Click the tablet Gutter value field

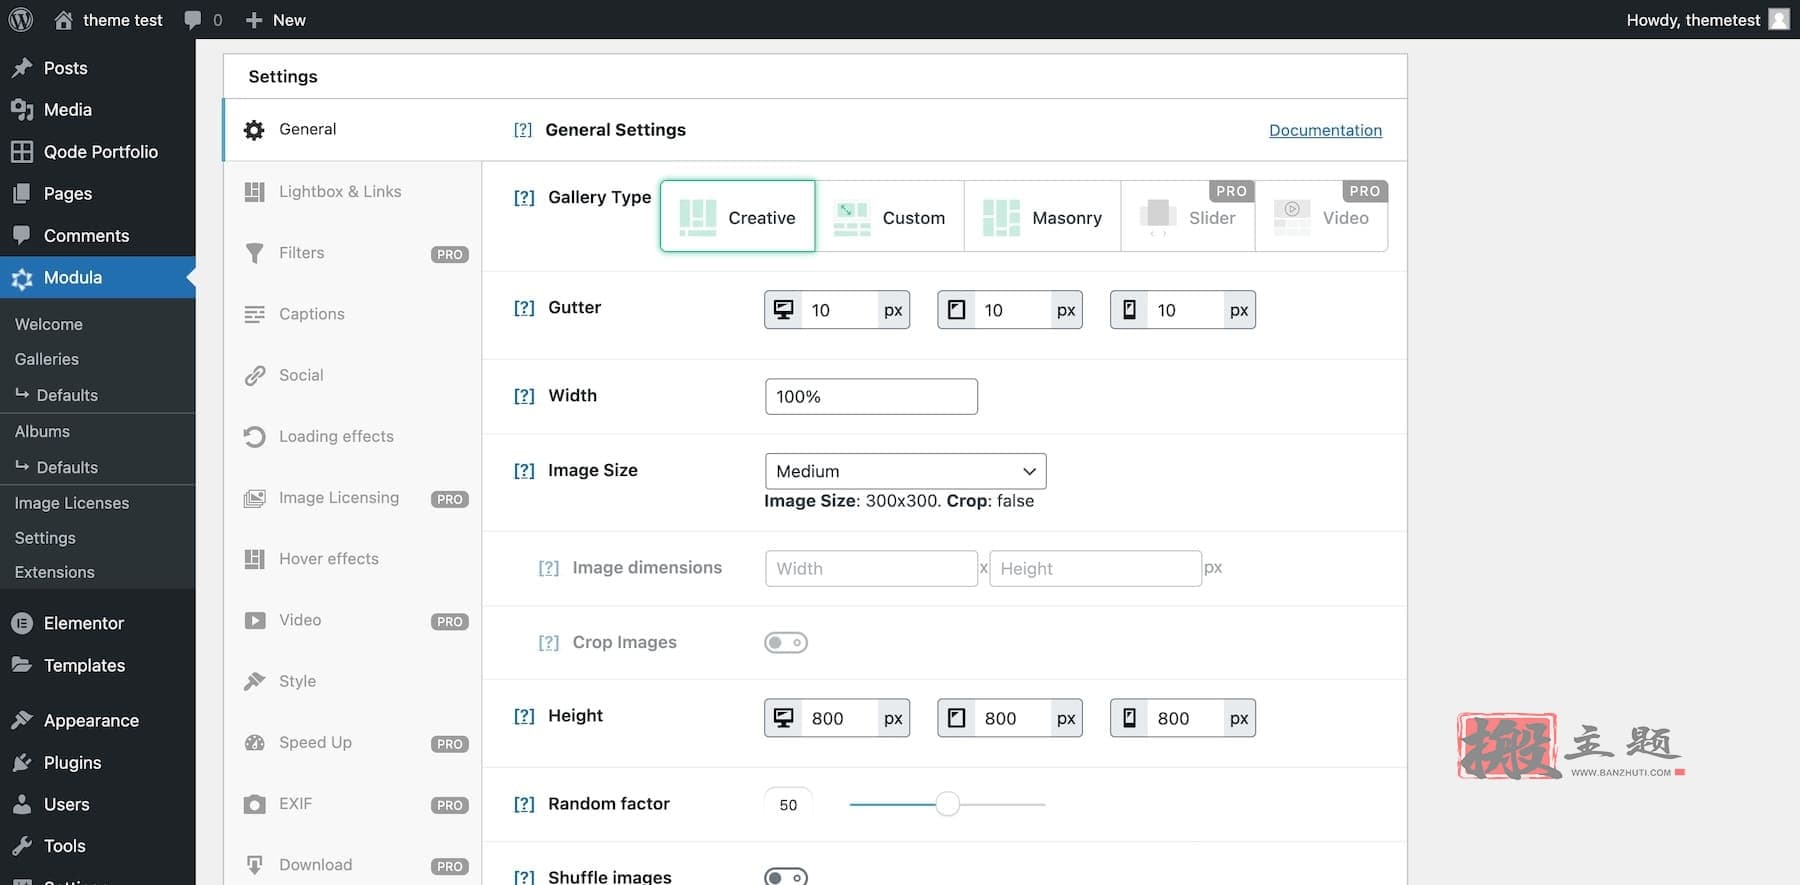(x=1013, y=310)
